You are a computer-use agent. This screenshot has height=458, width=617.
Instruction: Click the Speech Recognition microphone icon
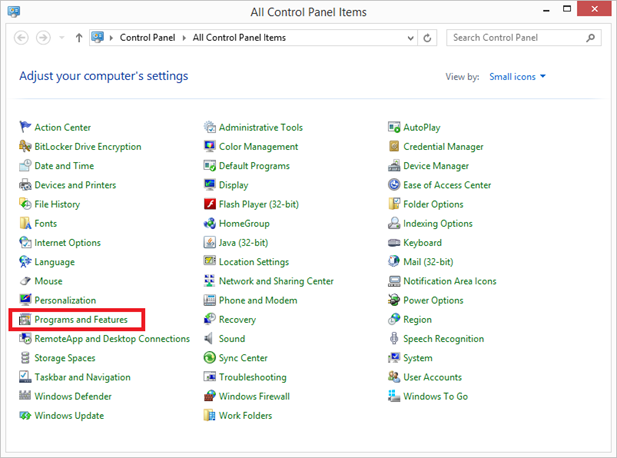pyautogui.click(x=394, y=338)
